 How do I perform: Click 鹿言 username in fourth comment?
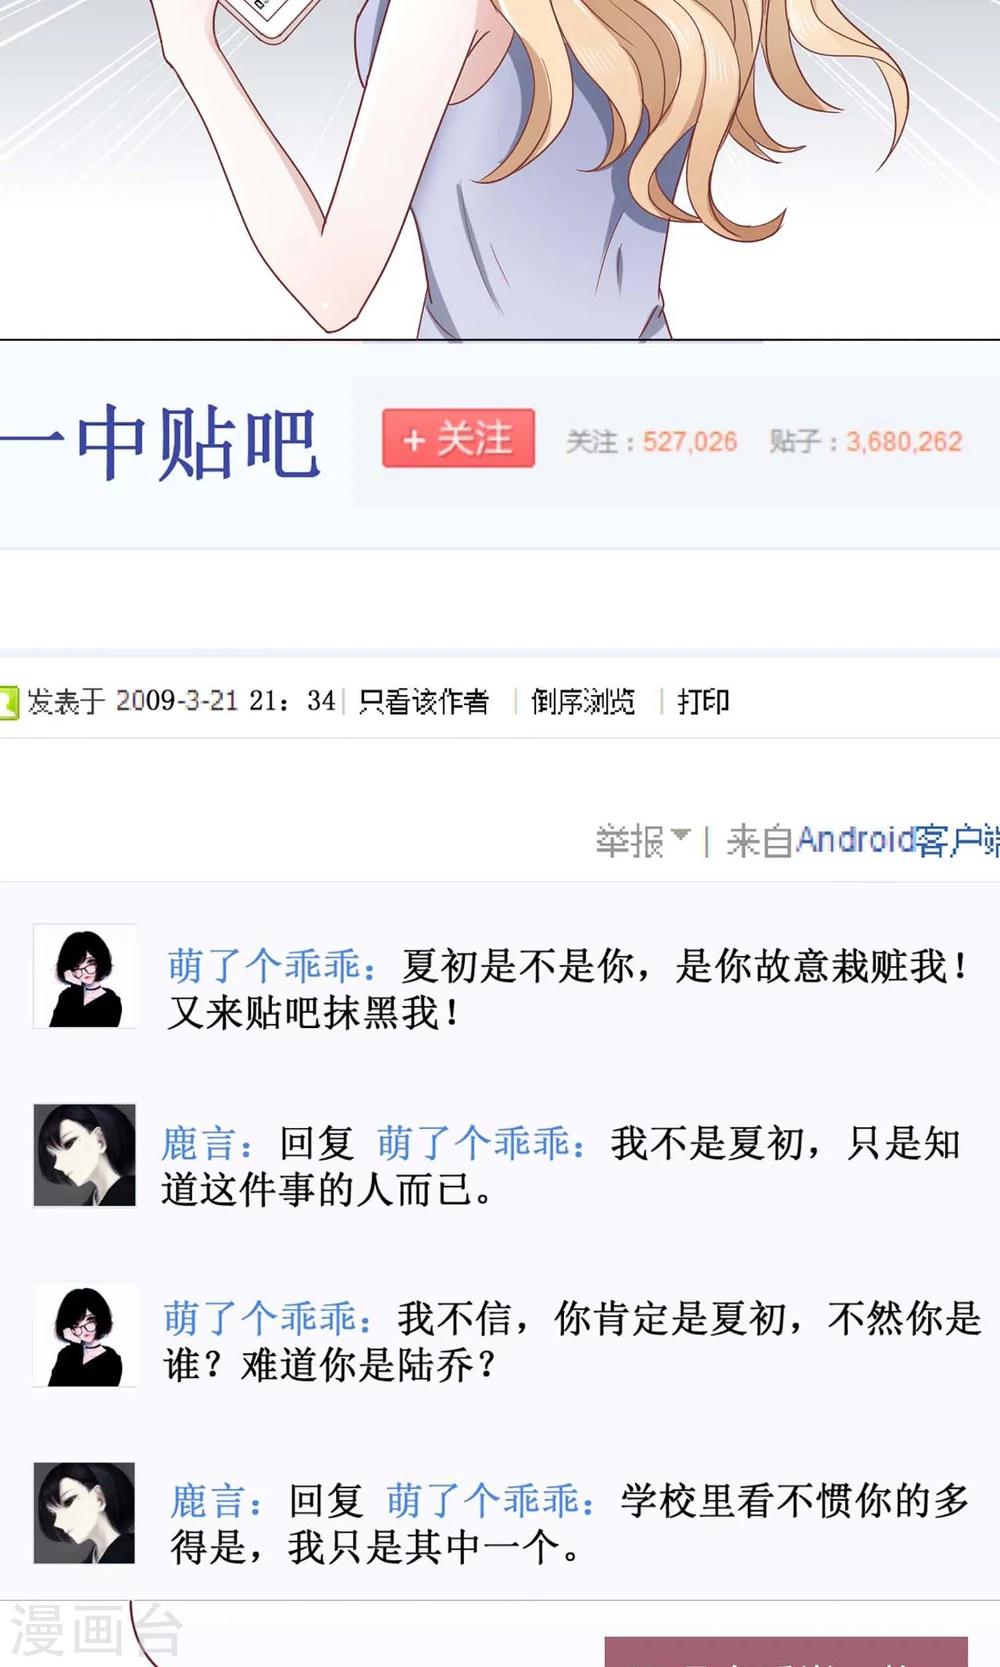point(207,1501)
